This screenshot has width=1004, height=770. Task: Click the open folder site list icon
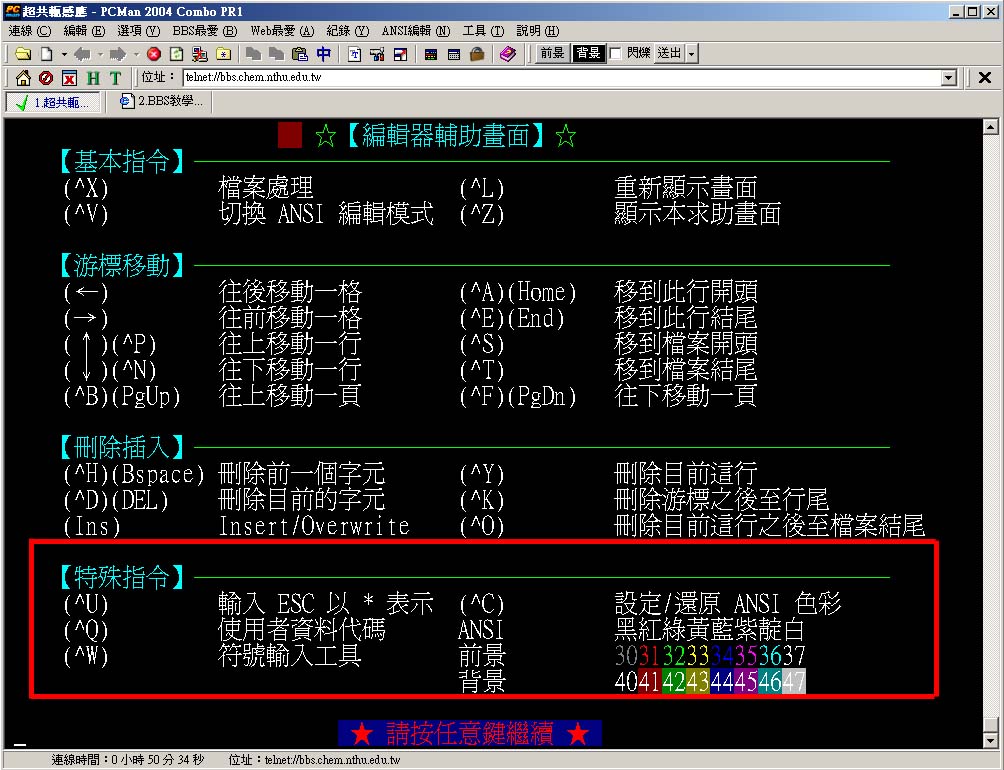pos(22,54)
